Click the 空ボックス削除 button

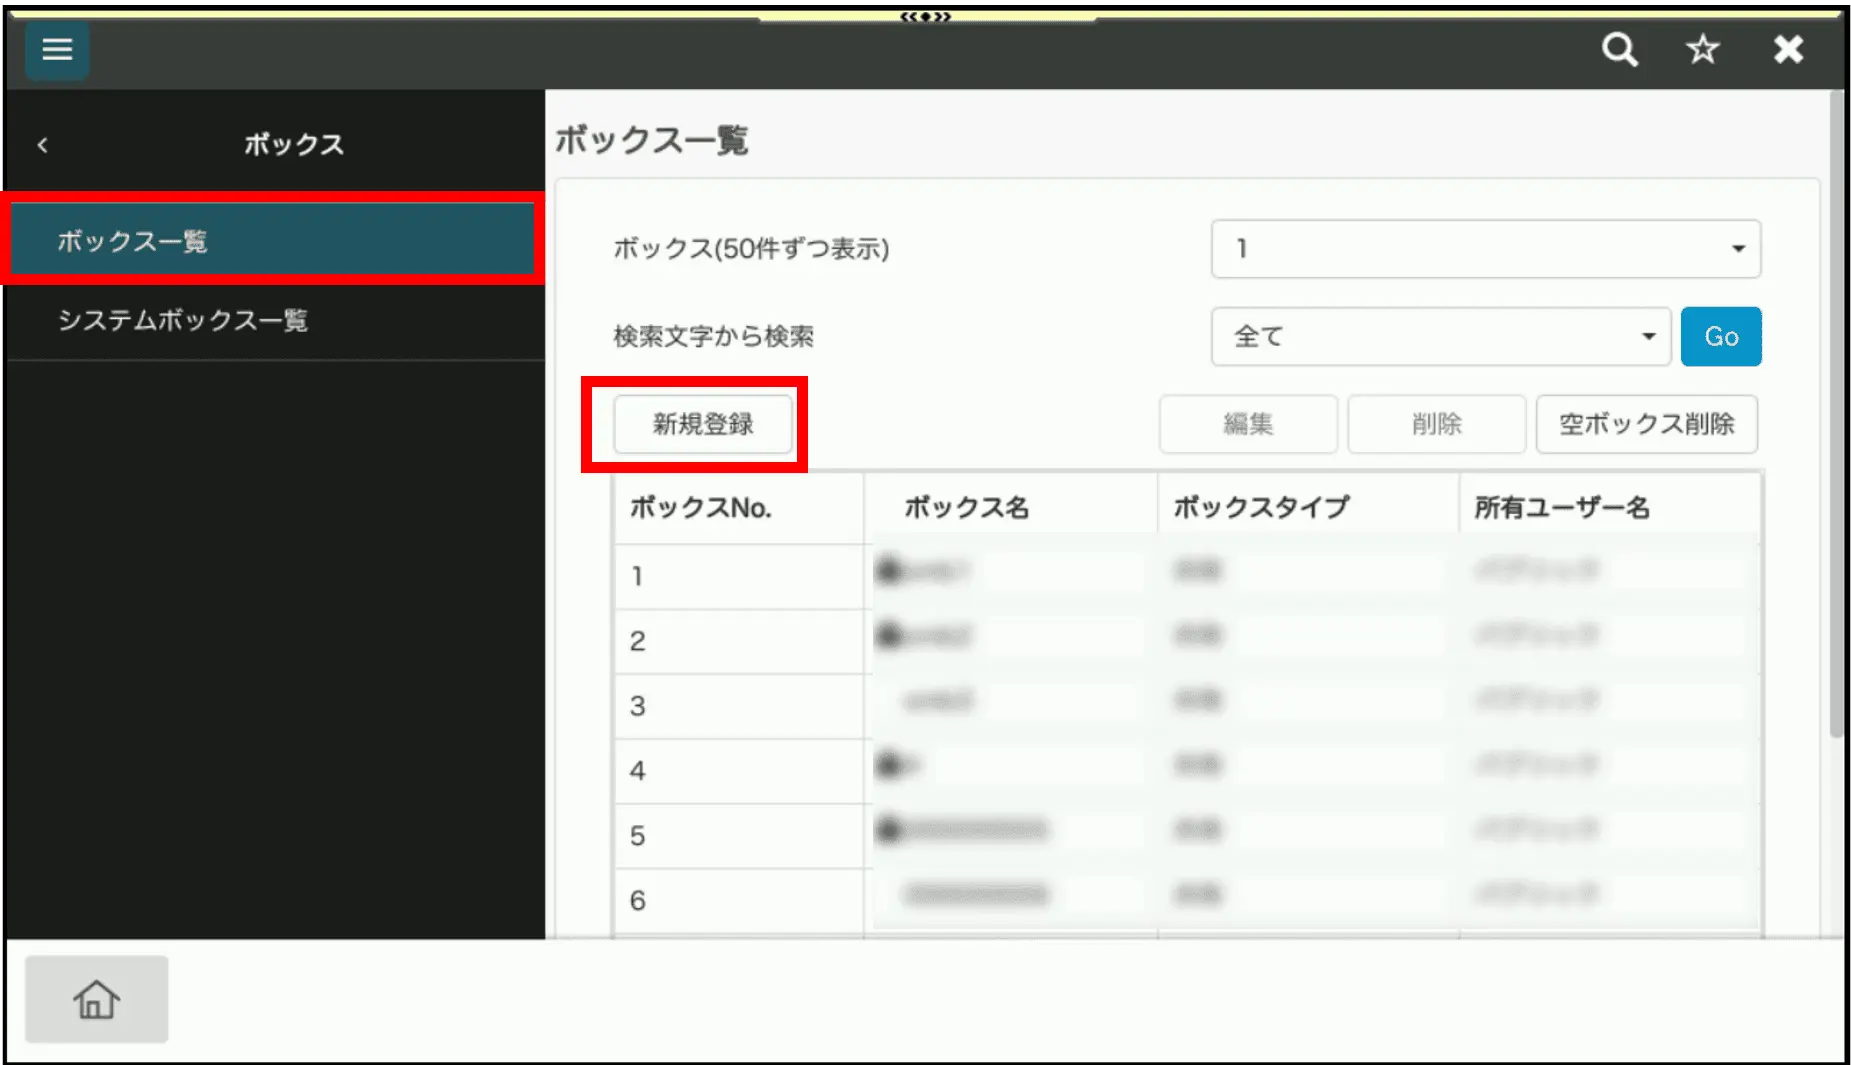point(1646,424)
